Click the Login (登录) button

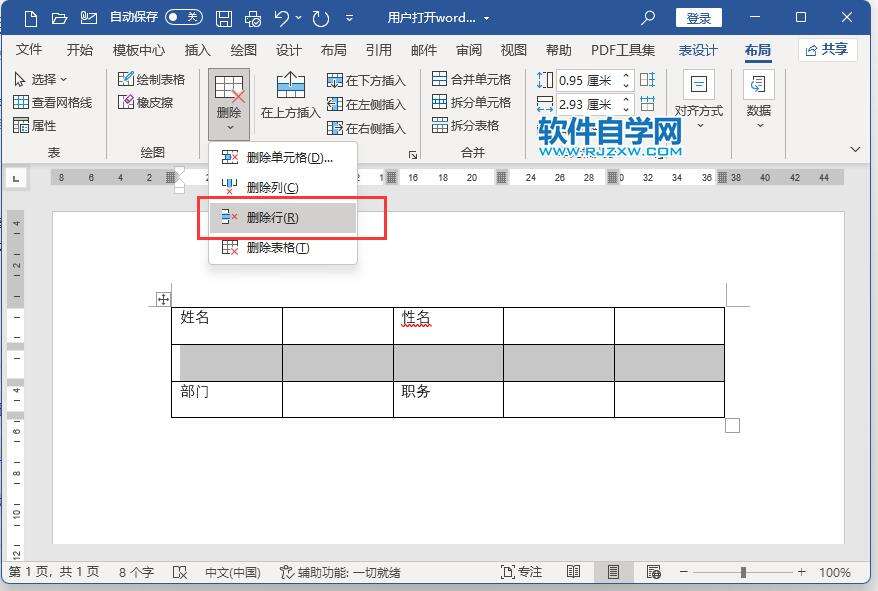pos(698,18)
